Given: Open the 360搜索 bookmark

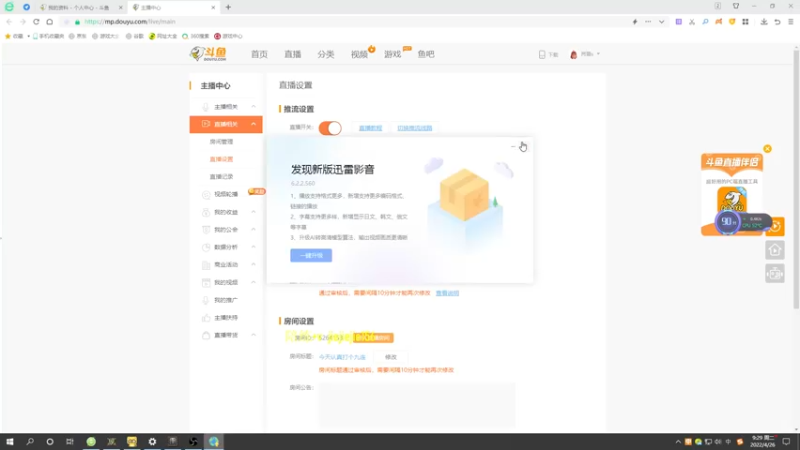Looking at the screenshot, I should point(196,36).
